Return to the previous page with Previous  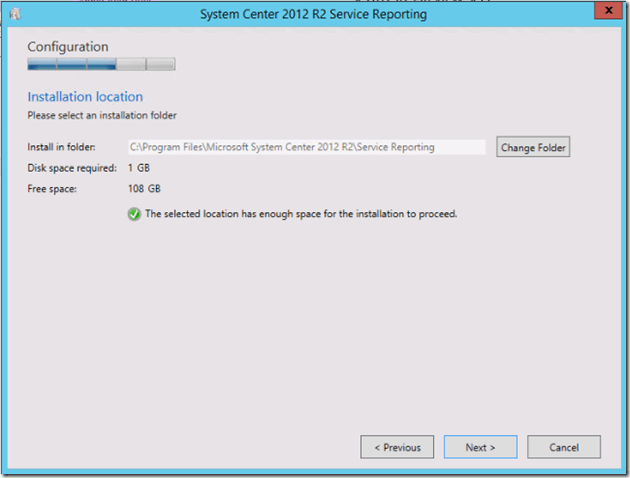(397, 447)
